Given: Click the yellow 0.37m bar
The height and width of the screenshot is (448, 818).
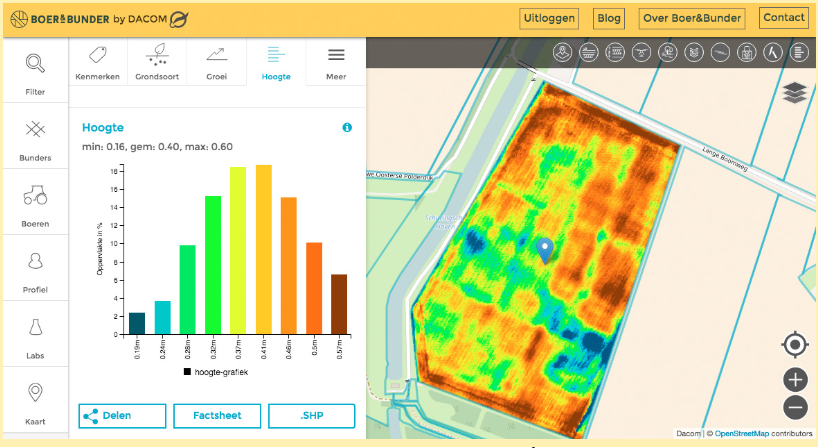Looking at the screenshot, I should tap(238, 251).
